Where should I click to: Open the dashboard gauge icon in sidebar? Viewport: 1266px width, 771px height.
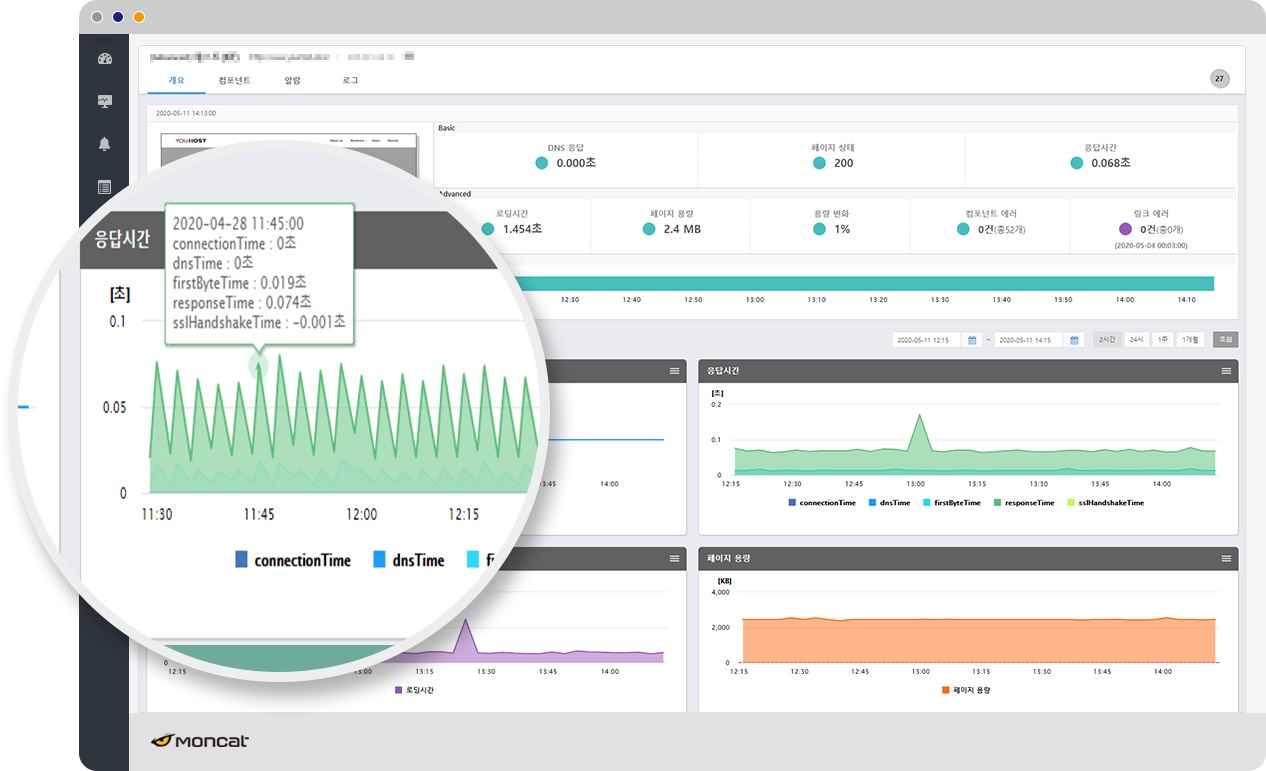click(105, 59)
